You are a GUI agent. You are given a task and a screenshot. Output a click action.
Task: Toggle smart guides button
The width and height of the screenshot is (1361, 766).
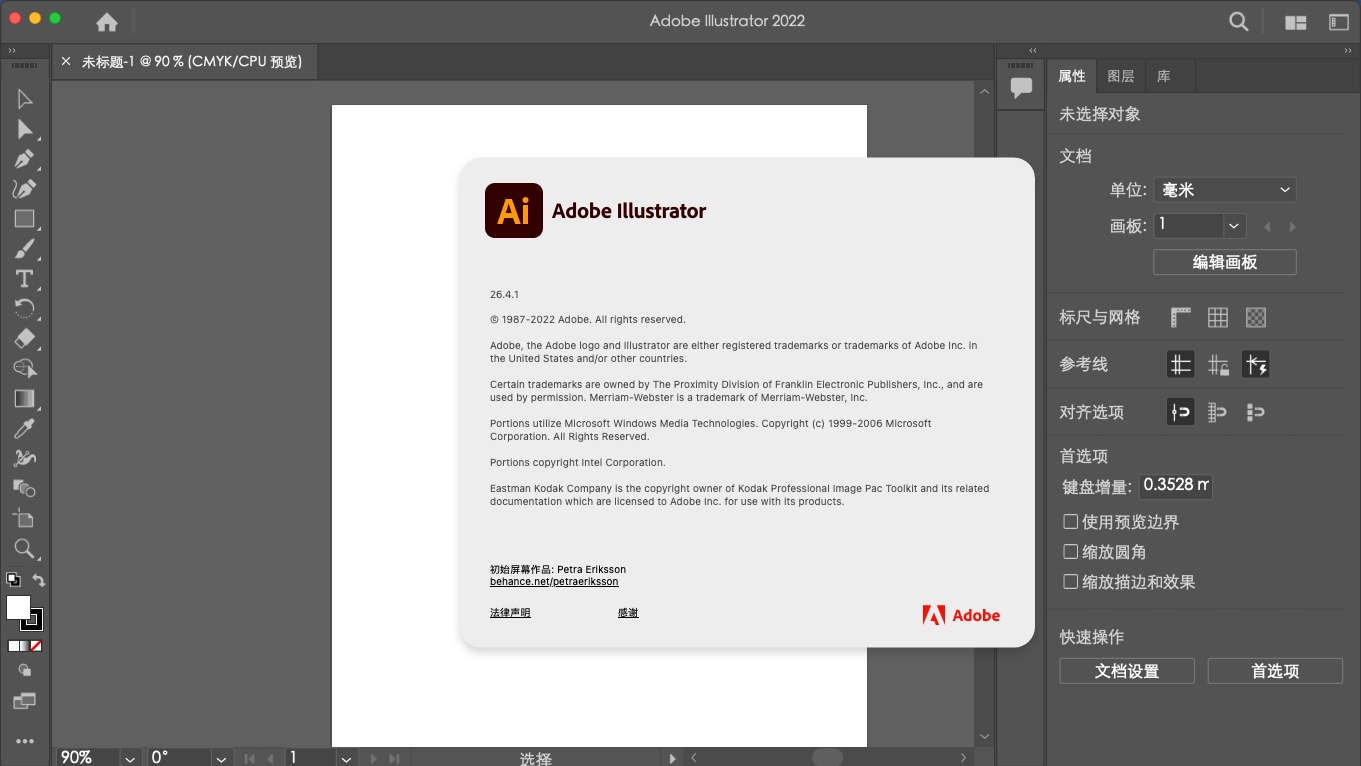[x=1256, y=364]
